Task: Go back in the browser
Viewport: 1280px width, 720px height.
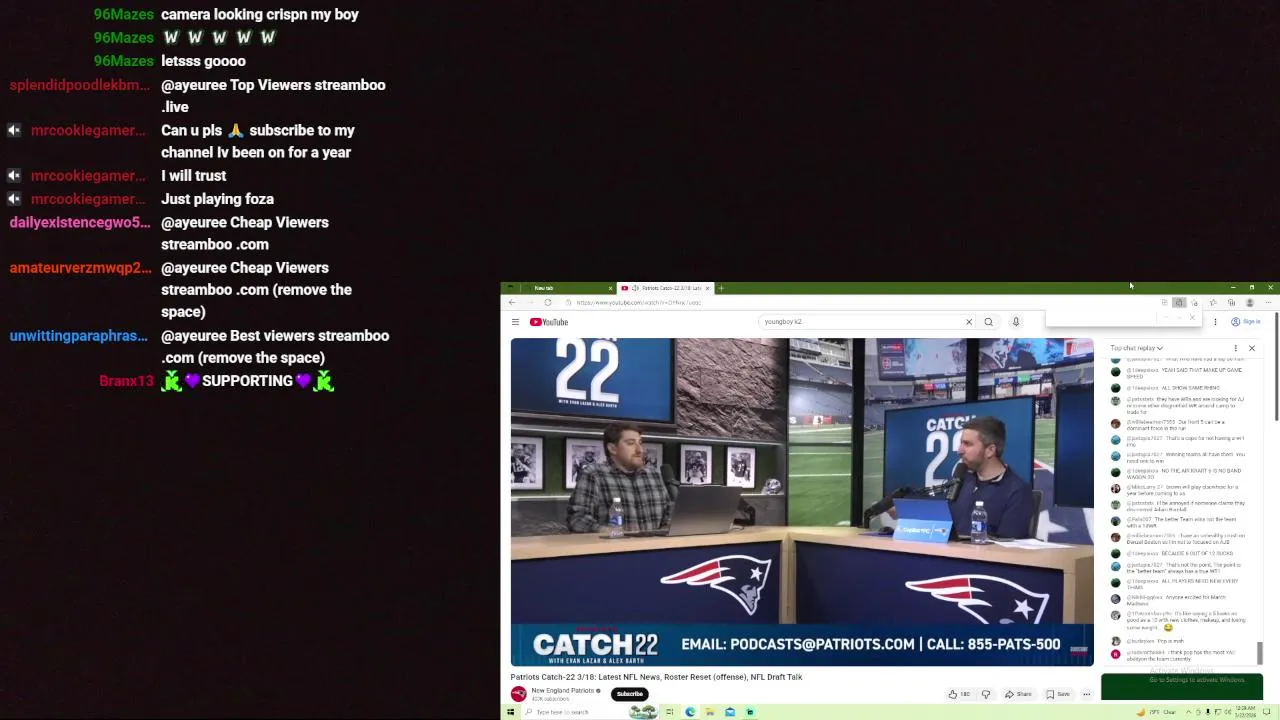Action: tap(512, 302)
